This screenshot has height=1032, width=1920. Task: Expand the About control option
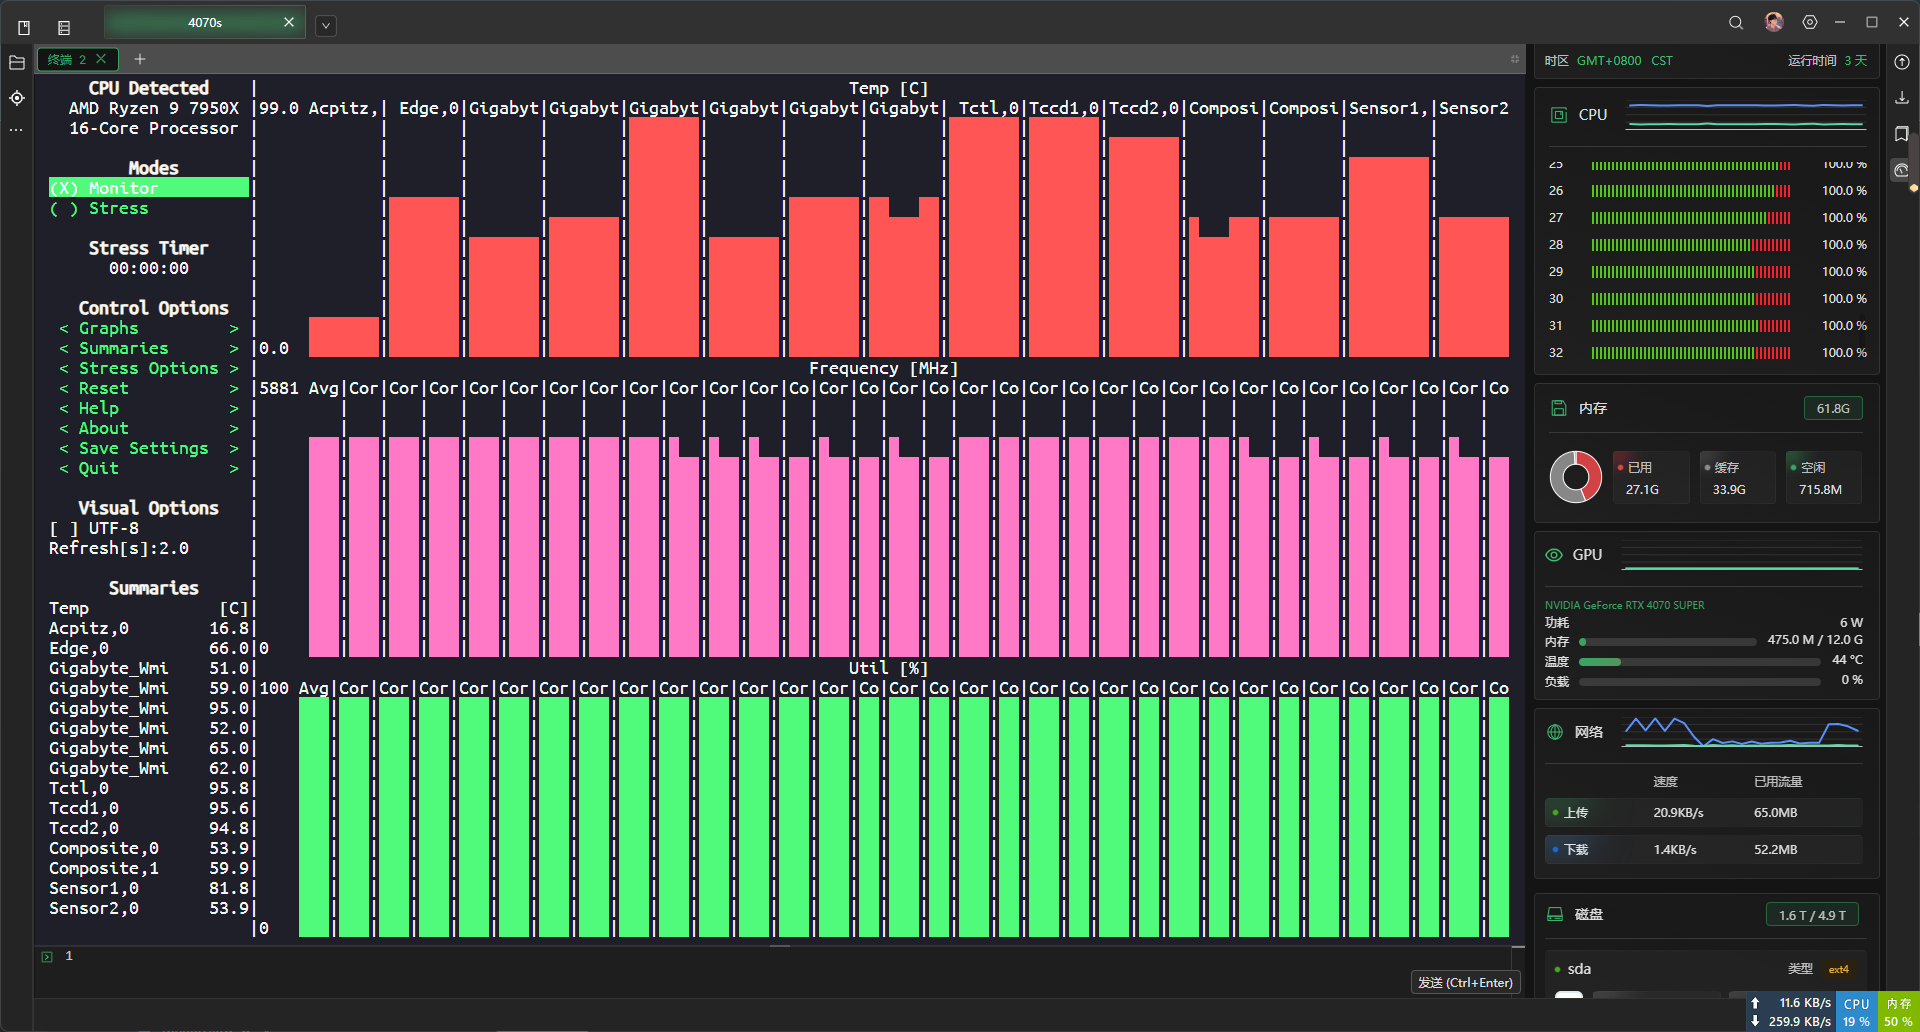(148, 428)
